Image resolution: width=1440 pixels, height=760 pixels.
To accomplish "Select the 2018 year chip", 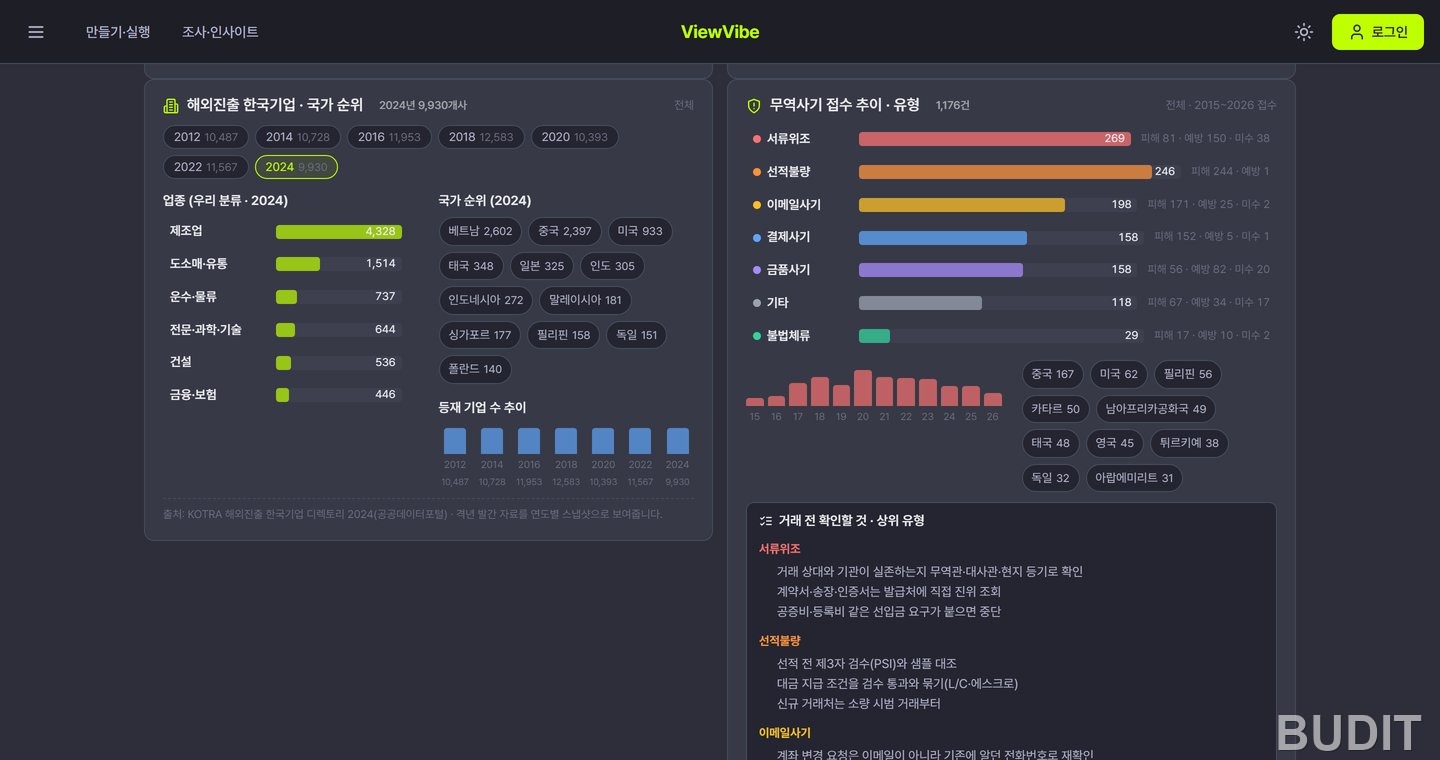I will [481, 137].
